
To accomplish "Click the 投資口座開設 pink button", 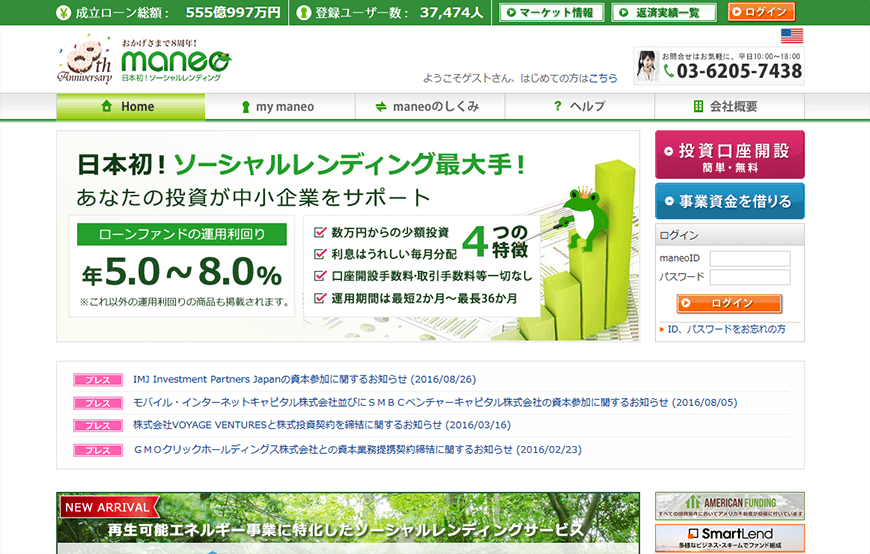I will tap(730, 155).
